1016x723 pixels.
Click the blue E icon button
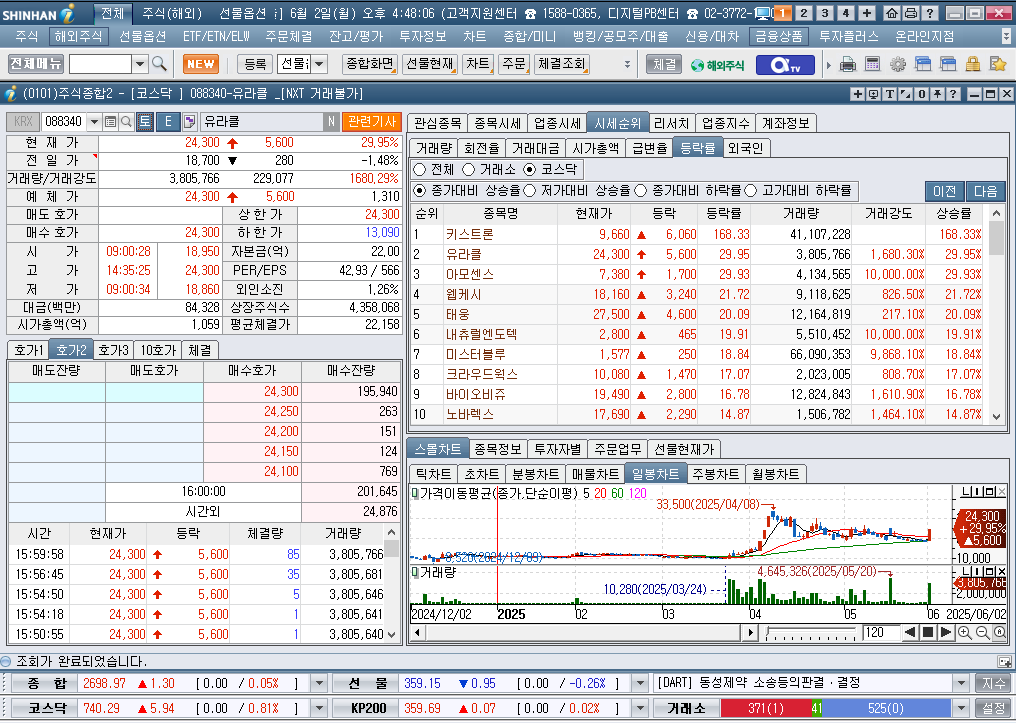[168, 122]
